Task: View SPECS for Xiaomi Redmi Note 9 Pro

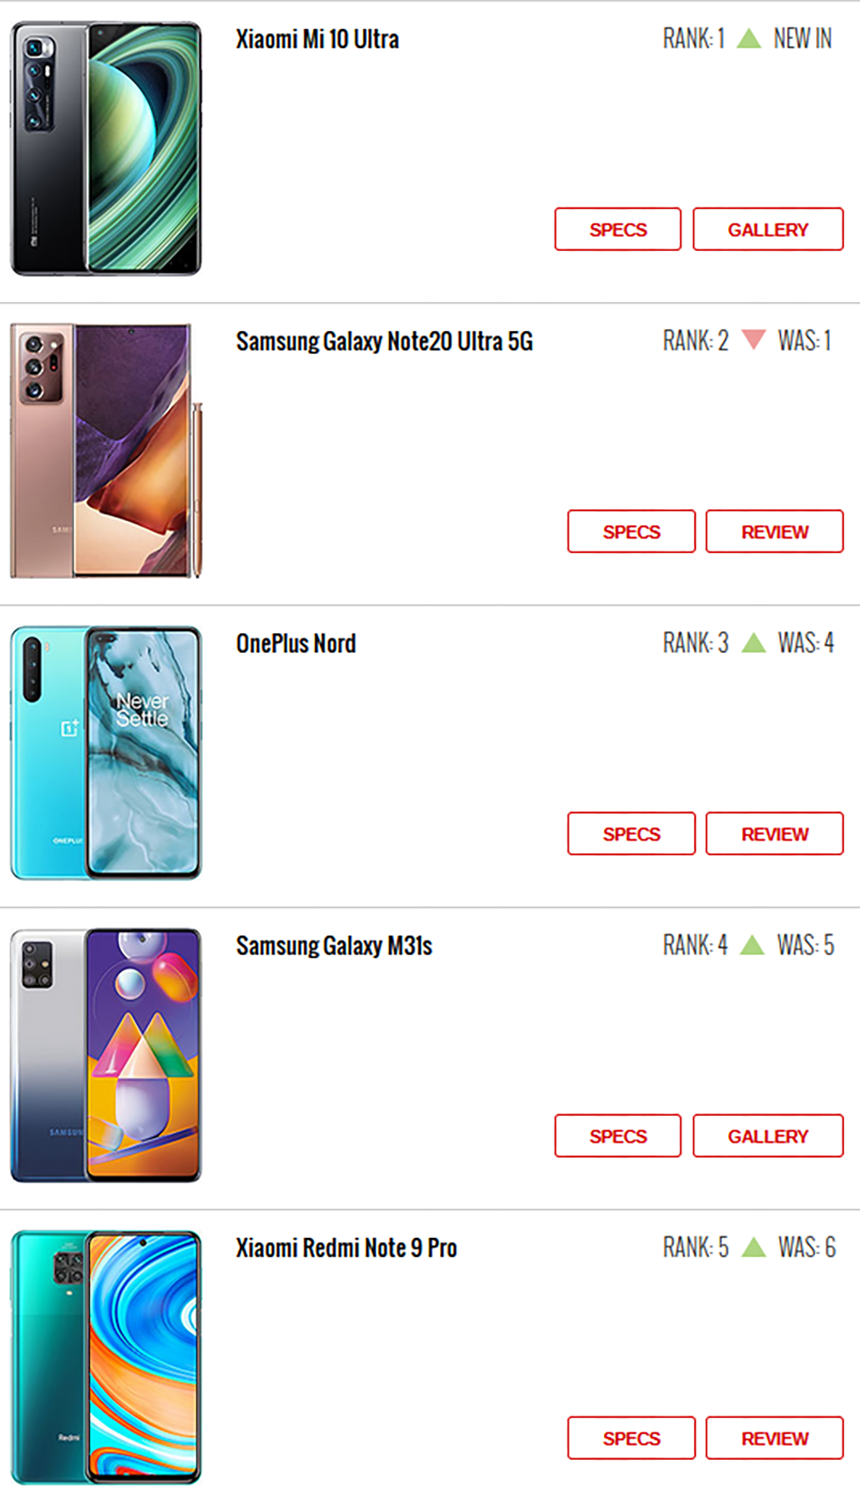Action: [x=631, y=1438]
